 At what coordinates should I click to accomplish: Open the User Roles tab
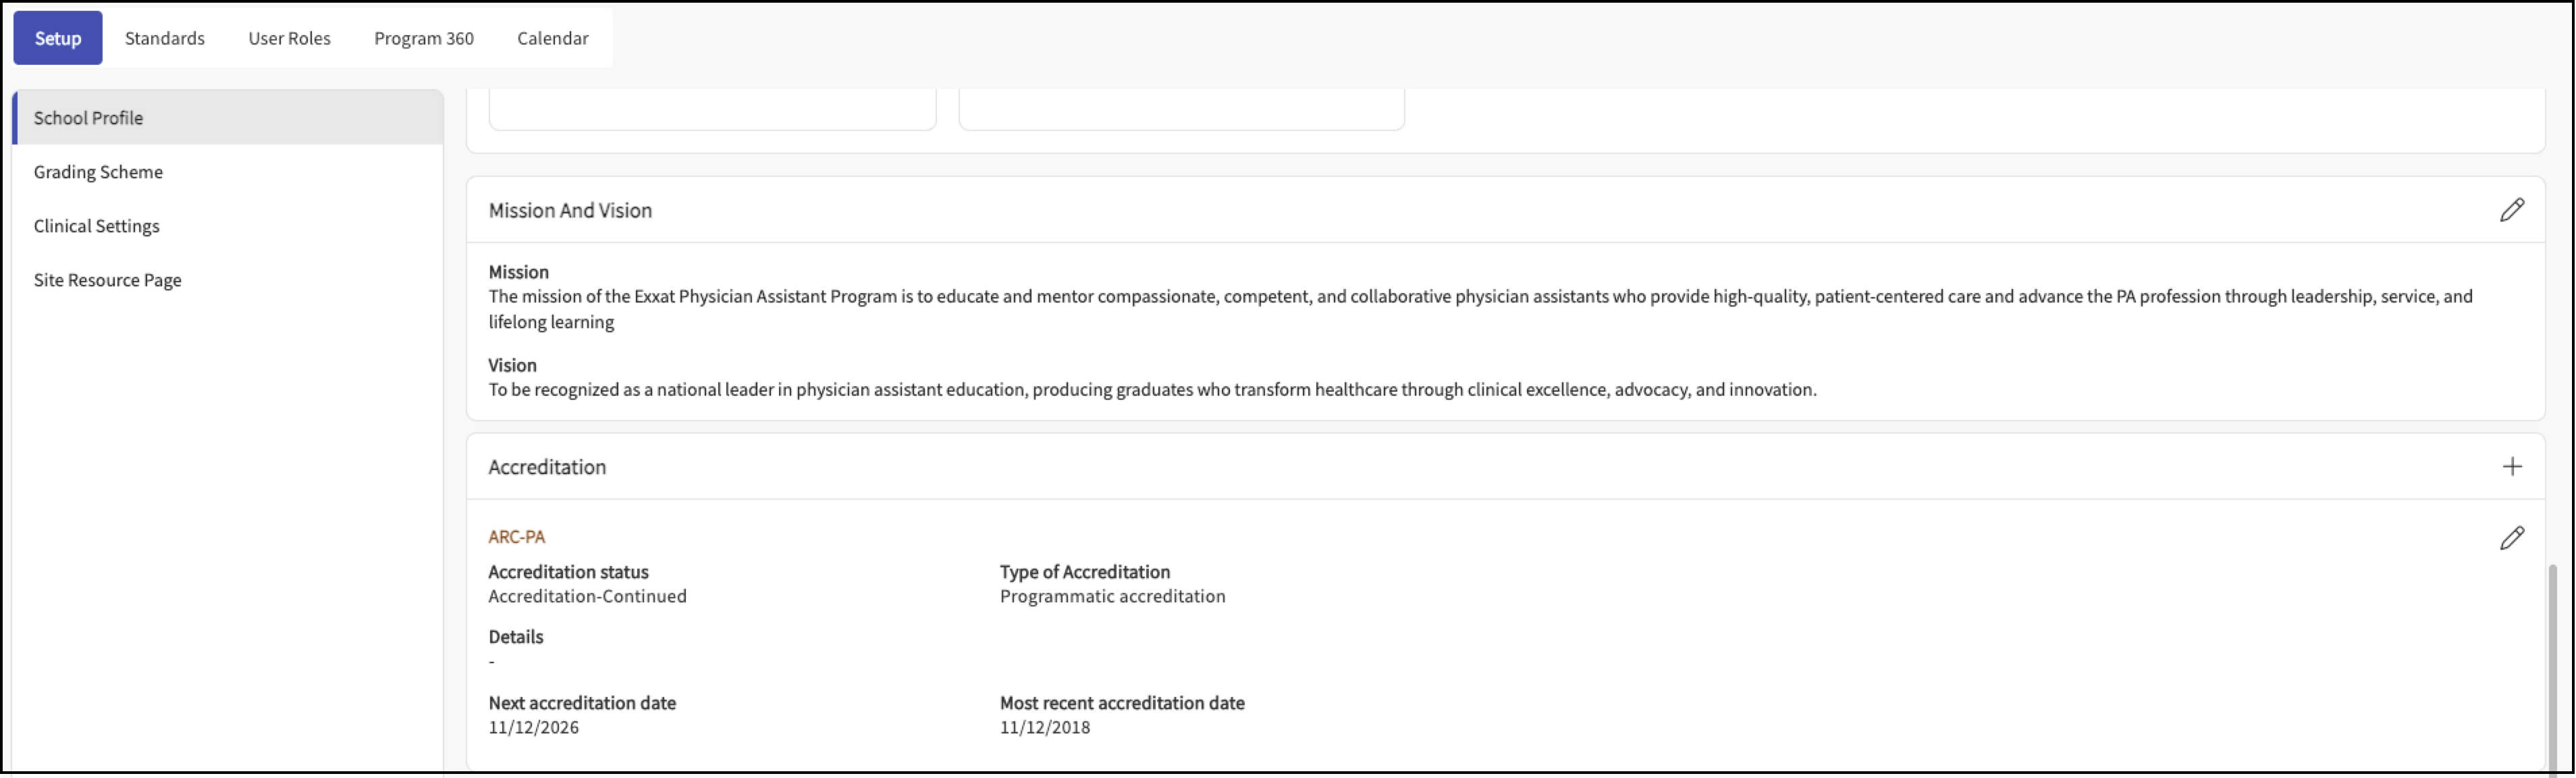(x=289, y=38)
